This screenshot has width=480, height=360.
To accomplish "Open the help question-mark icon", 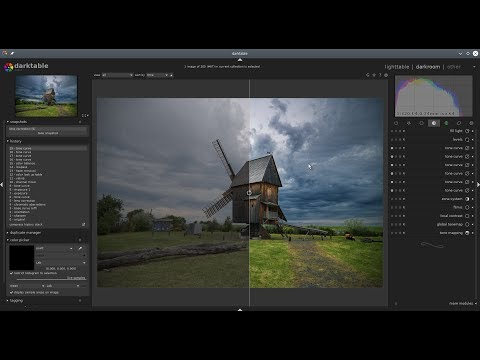I will [x=380, y=75].
